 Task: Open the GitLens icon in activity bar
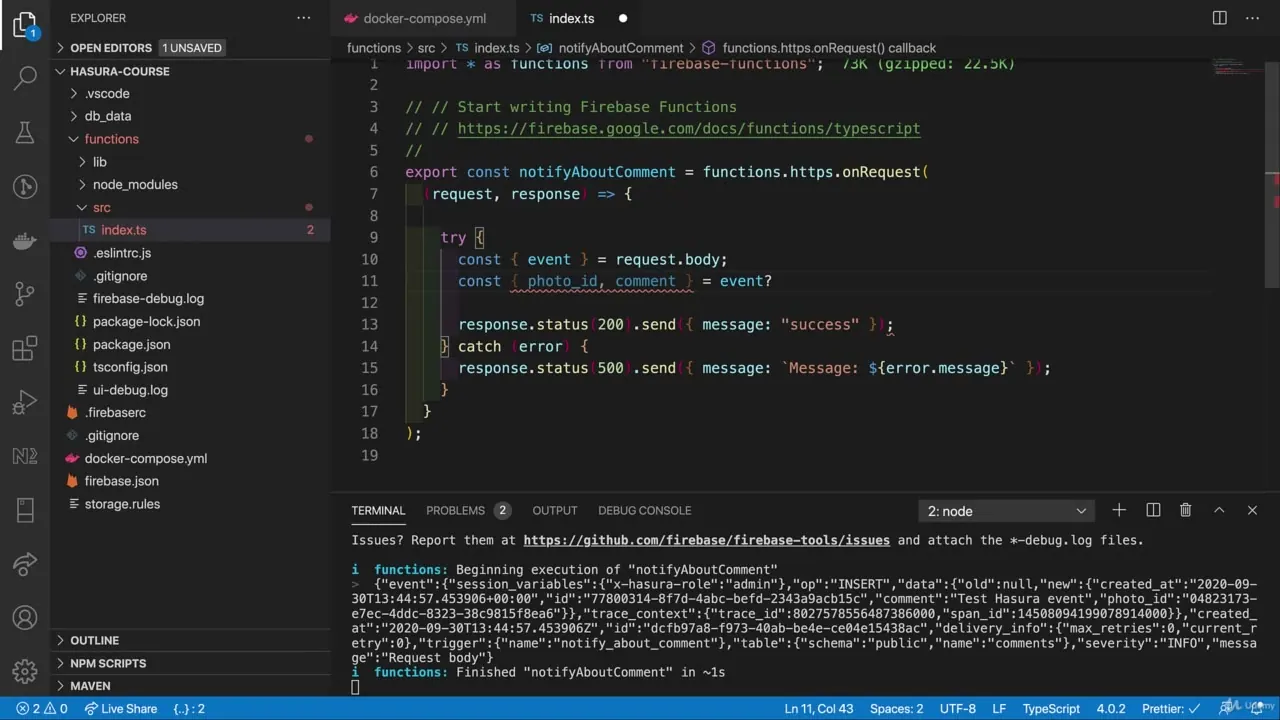pos(25,186)
